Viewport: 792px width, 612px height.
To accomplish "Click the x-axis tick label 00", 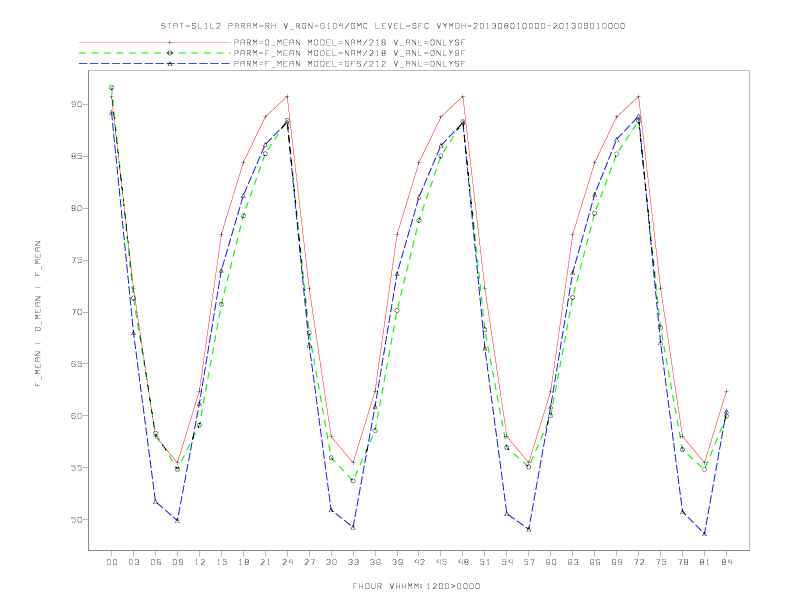I will tap(112, 562).
